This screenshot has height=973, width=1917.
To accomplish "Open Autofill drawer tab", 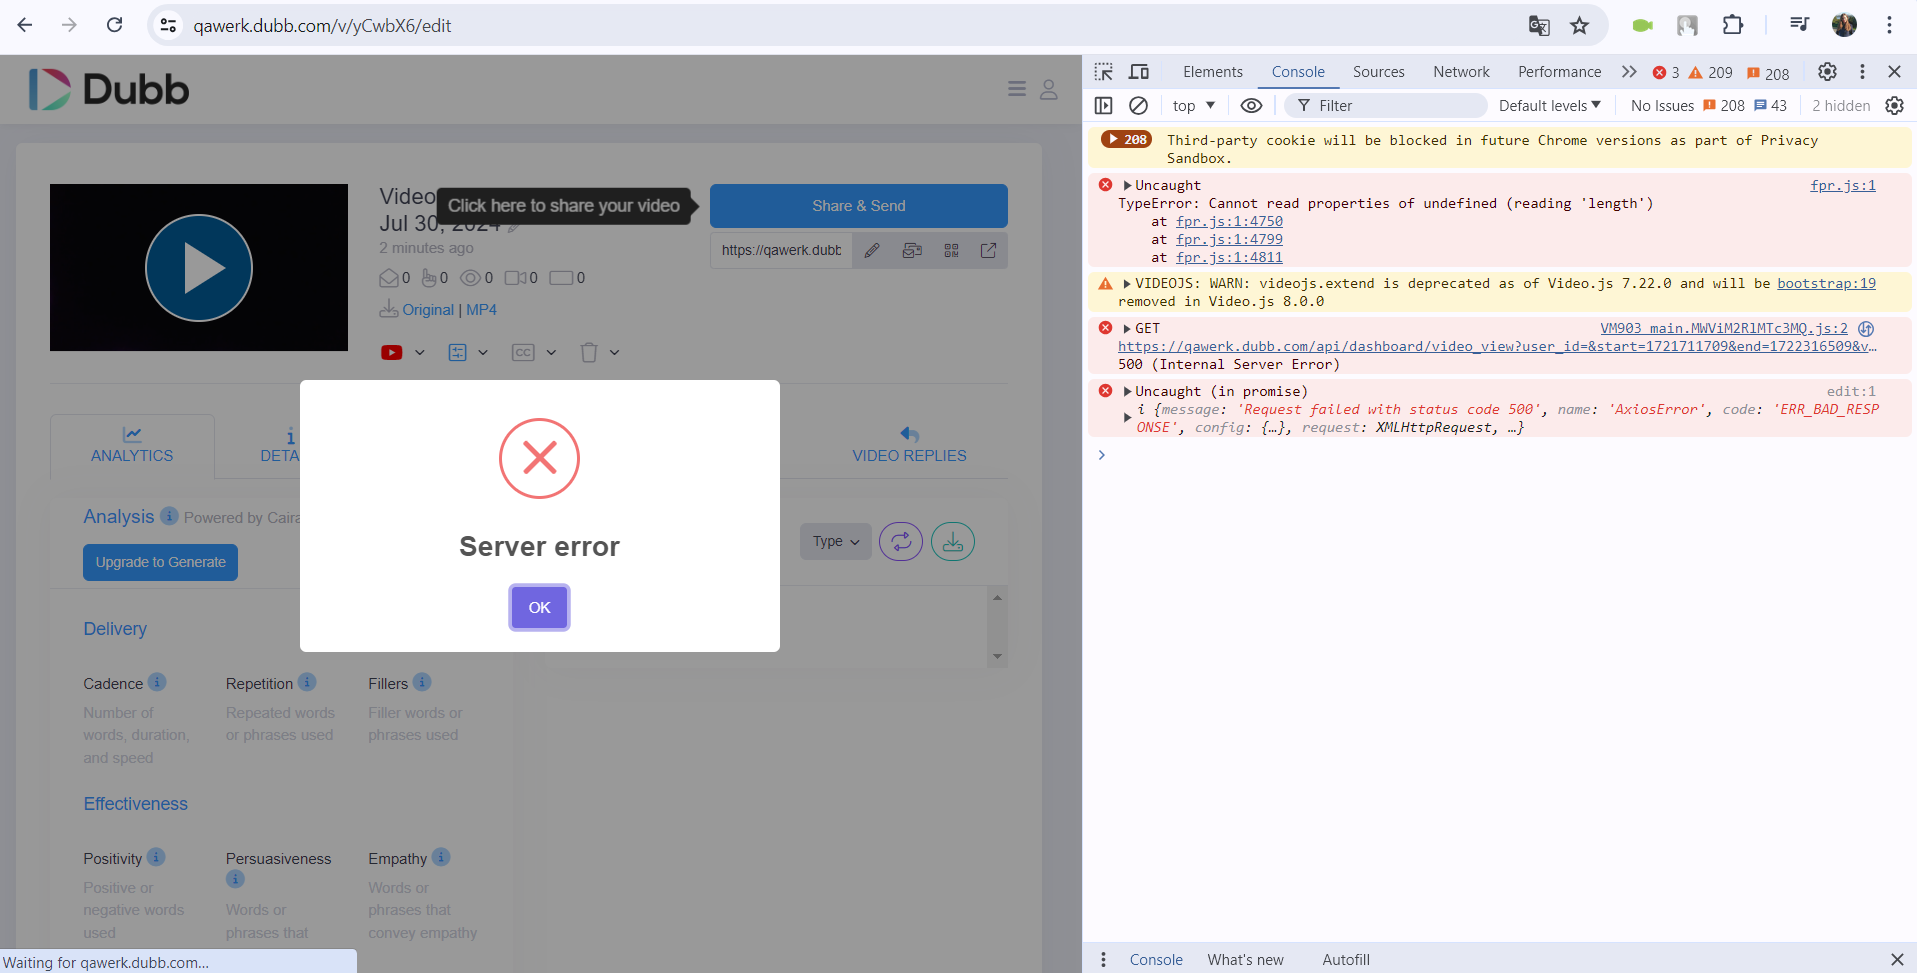I will coord(1346,959).
